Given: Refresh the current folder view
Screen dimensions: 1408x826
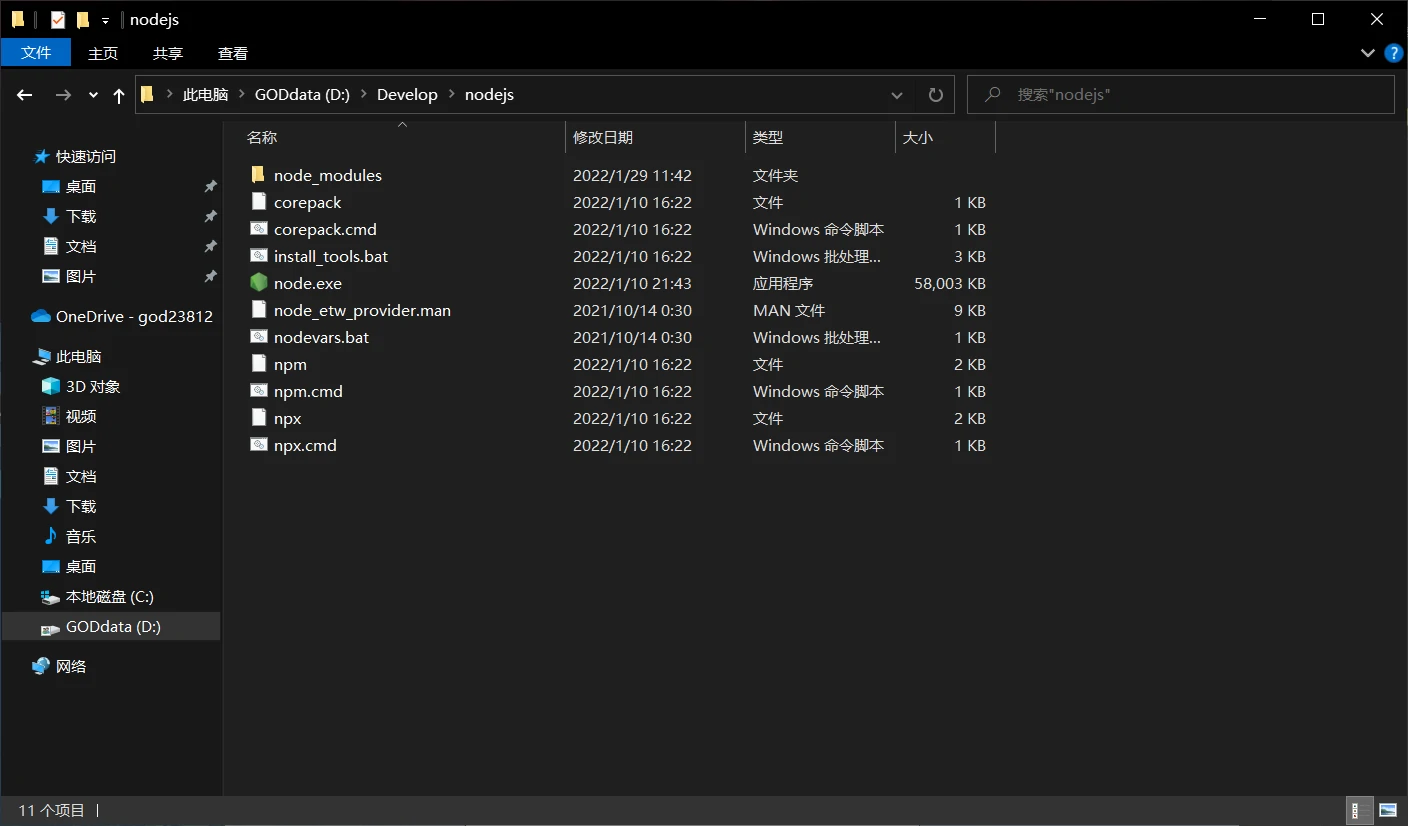Looking at the screenshot, I should pyautogui.click(x=936, y=95).
